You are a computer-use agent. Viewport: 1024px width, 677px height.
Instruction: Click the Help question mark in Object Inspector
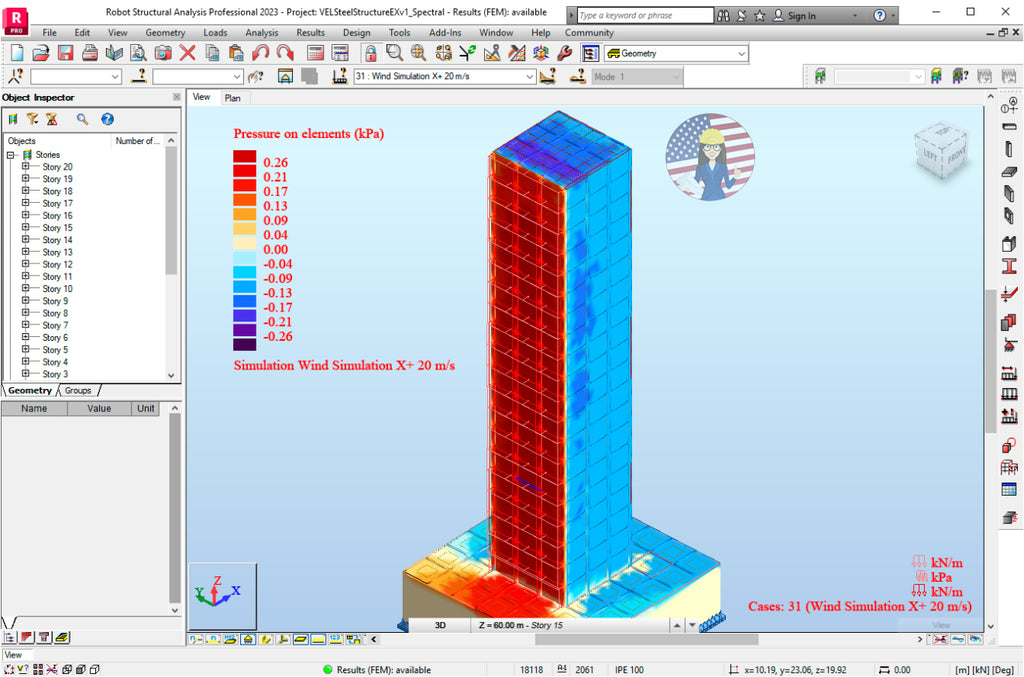(106, 119)
